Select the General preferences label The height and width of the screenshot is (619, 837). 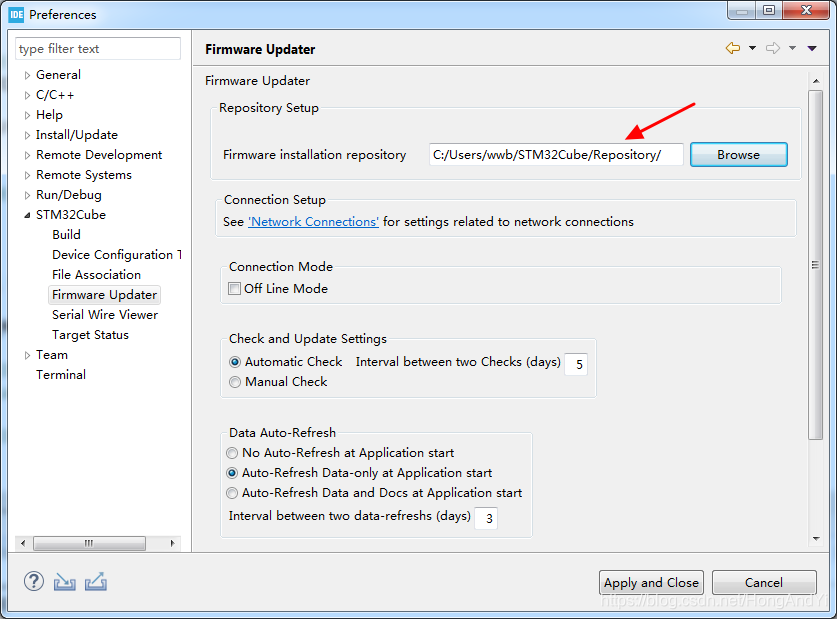click(58, 75)
